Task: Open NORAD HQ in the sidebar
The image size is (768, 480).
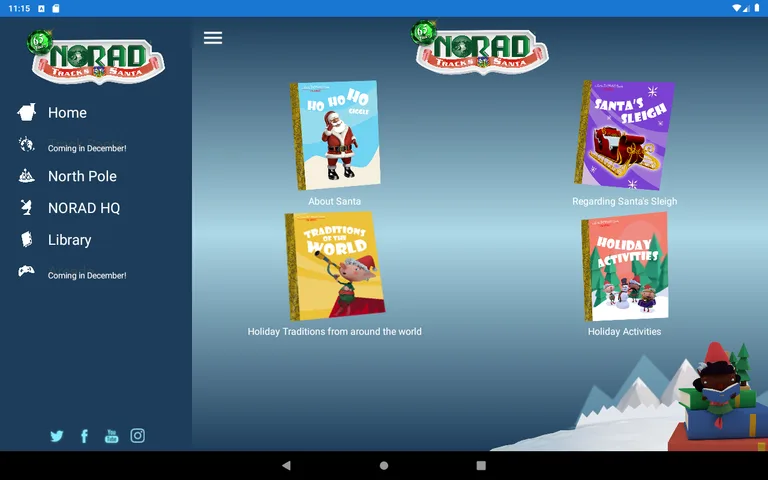Action: coord(84,208)
